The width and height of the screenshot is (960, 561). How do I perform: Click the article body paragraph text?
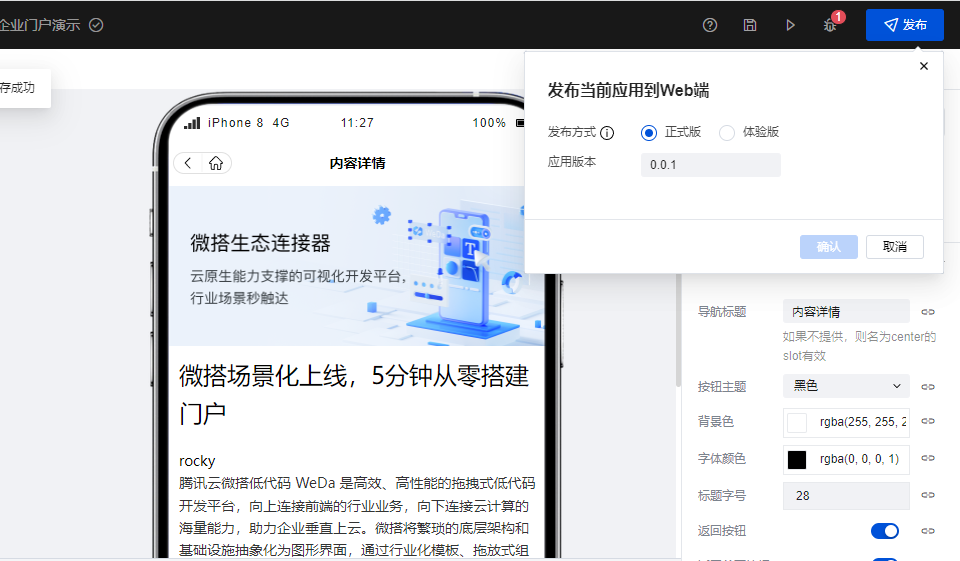[356, 516]
